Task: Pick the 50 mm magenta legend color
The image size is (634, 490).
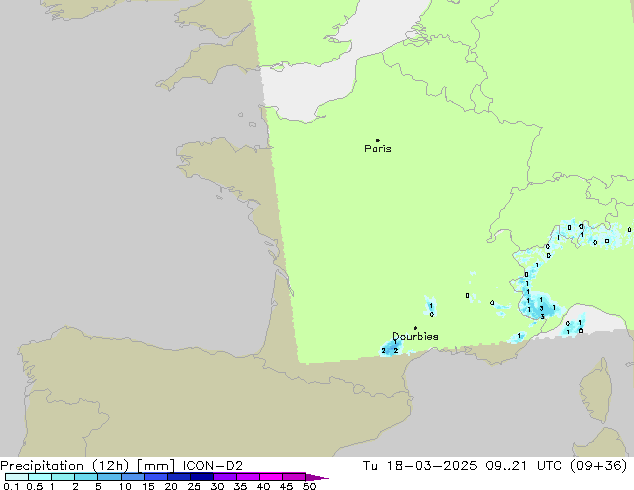Action: click(306, 477)
